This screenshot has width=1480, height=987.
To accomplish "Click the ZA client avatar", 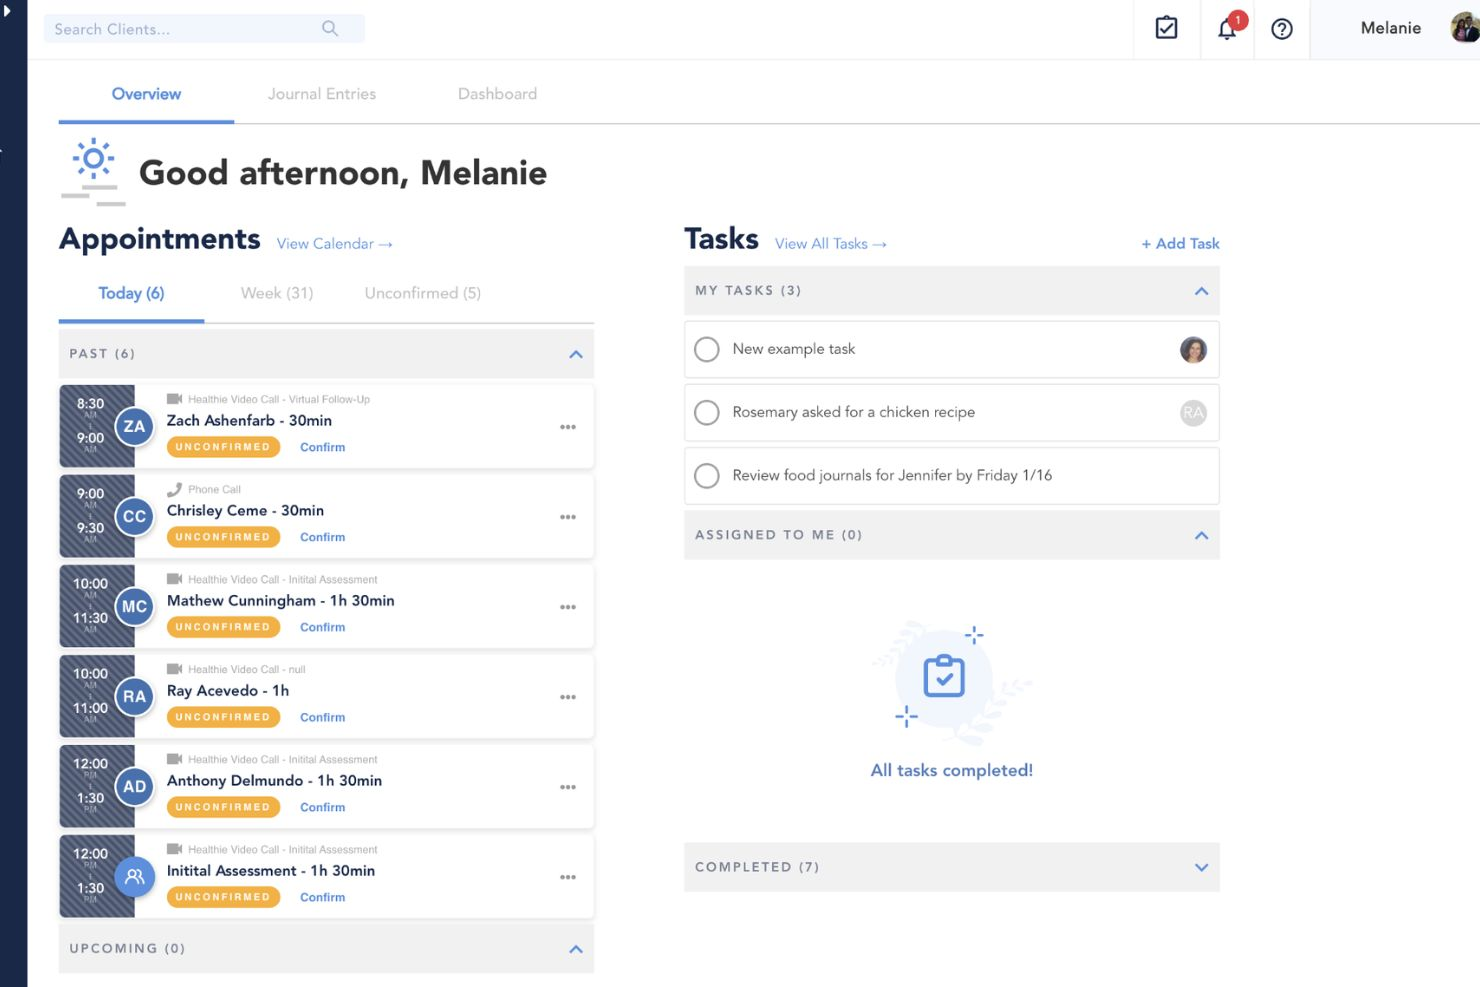I will click(x=134, y=427).
